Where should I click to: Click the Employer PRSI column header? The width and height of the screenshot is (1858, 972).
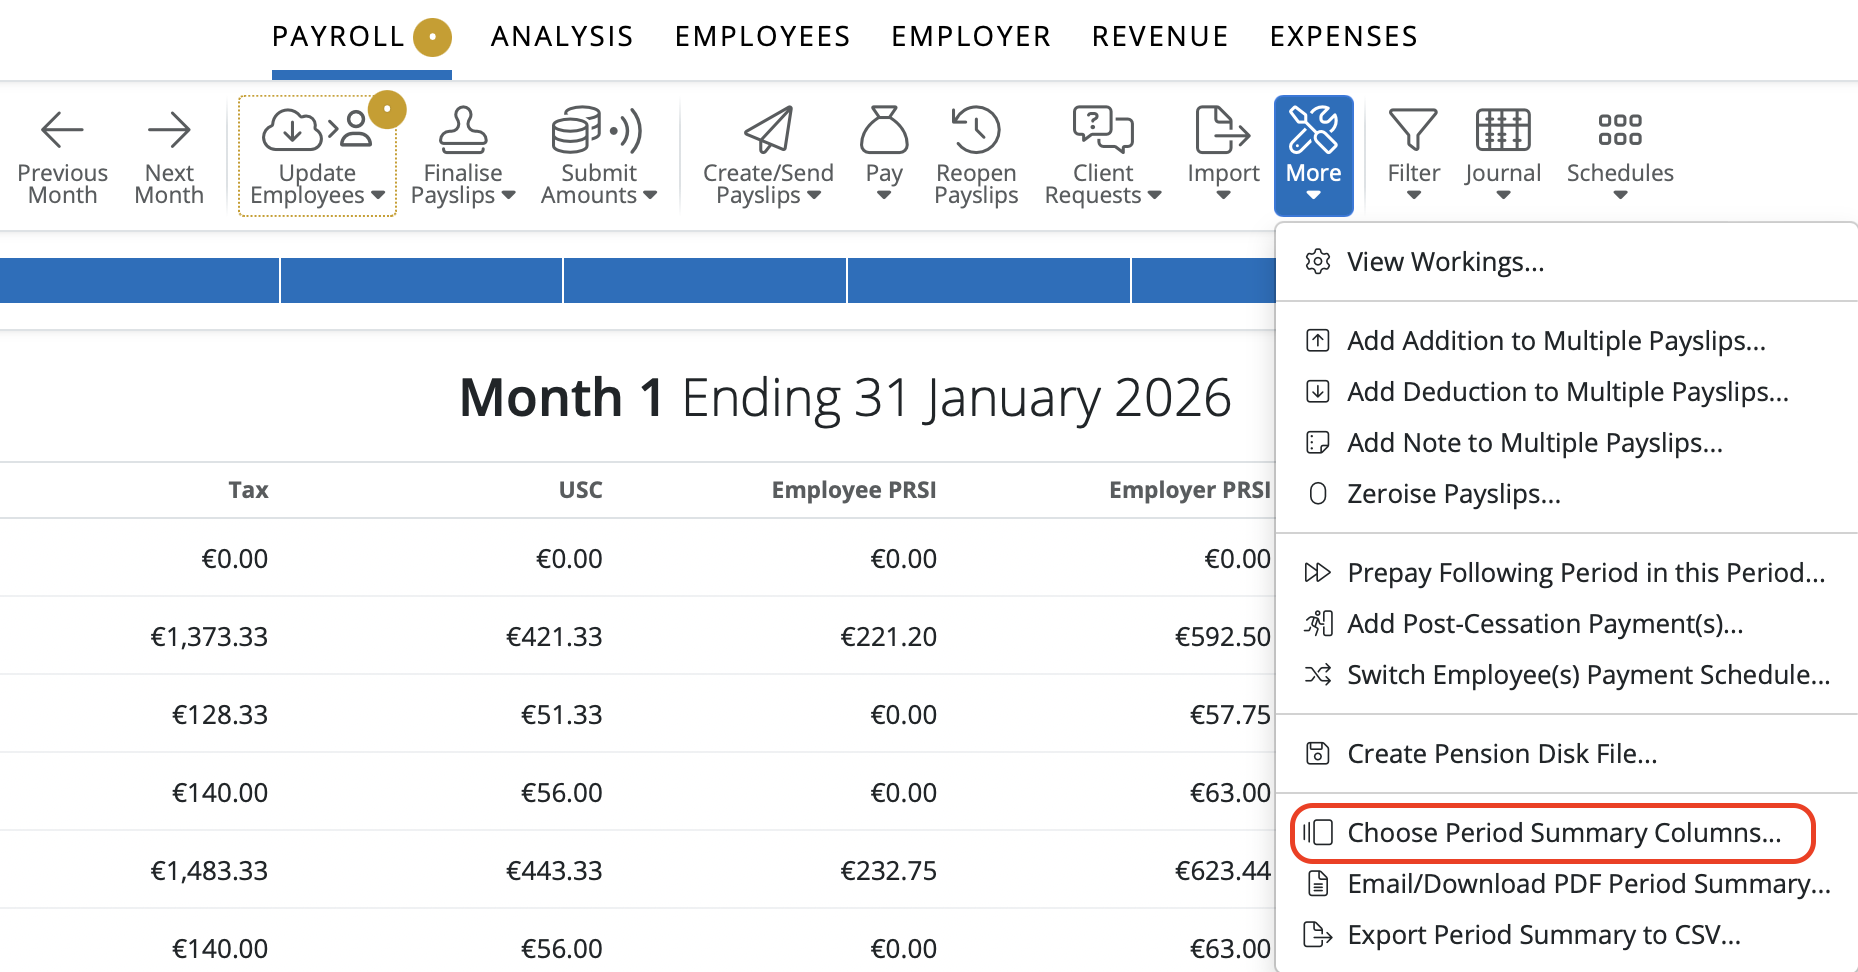1189,490
